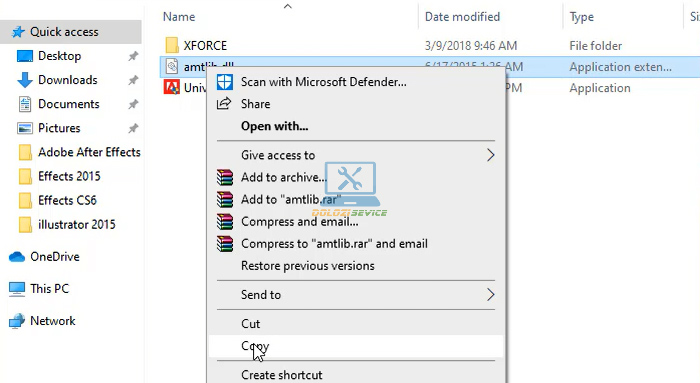Unpin Downloads using its pin icon
The image size is (700, 383).
pos(133,80)
